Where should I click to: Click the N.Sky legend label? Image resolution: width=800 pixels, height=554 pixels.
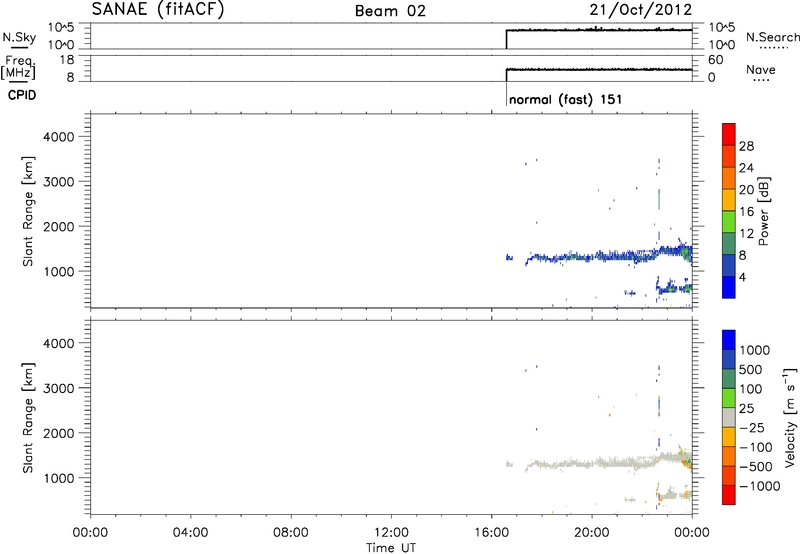(x=19, y=37)
